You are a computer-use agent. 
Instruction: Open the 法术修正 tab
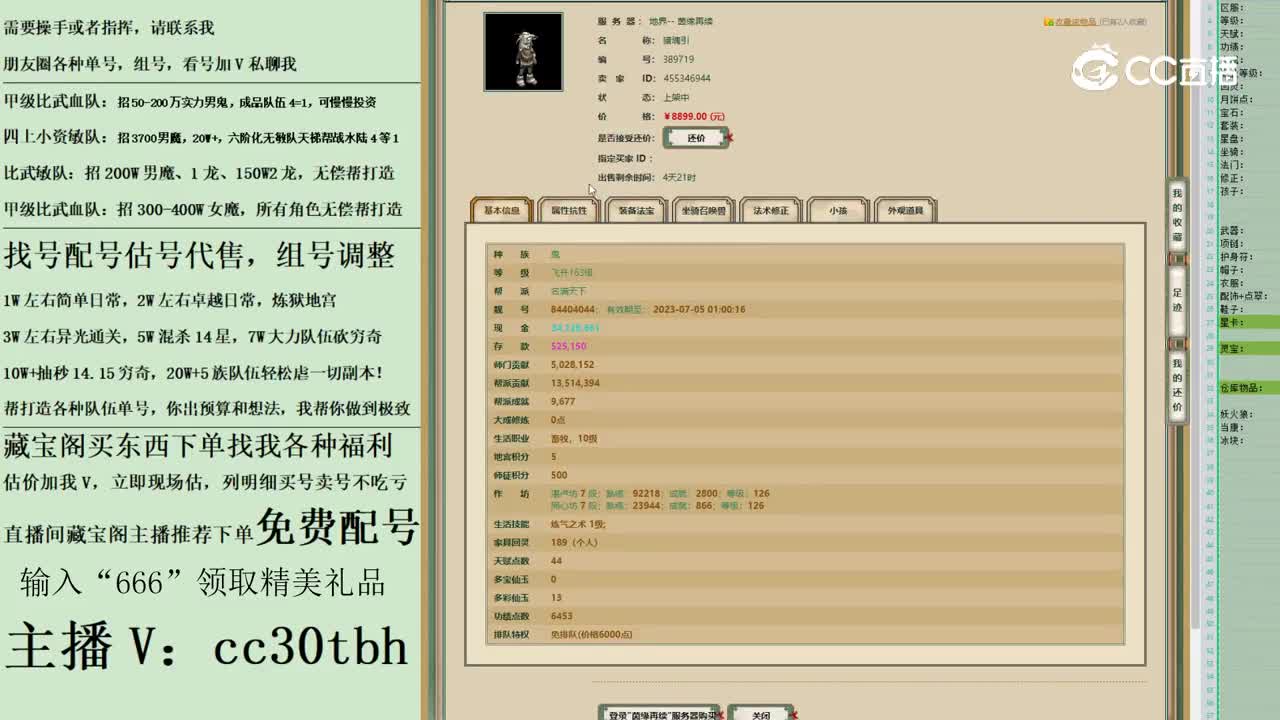pyautogui.click(x=770, y=210)
